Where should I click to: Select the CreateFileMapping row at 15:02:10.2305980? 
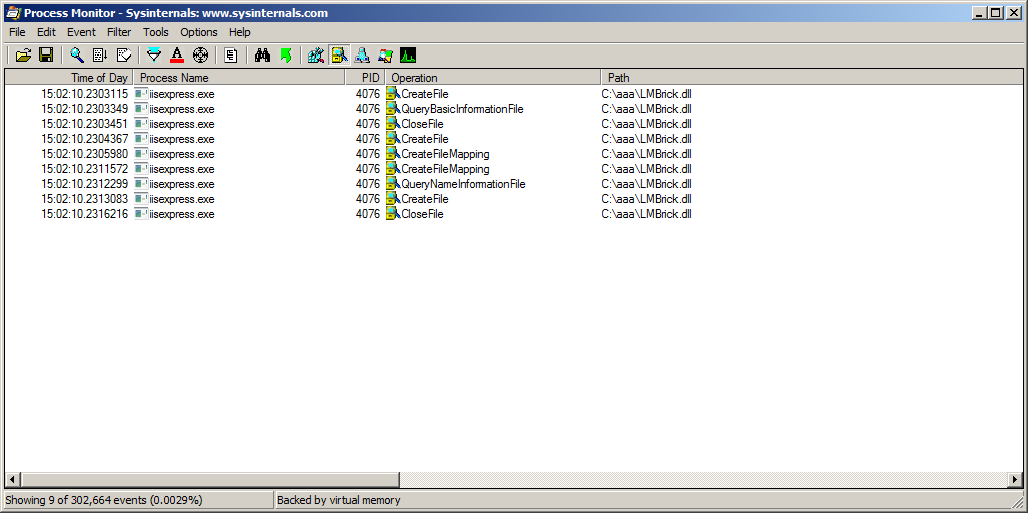pyautogui.click(x=513, y=154)
